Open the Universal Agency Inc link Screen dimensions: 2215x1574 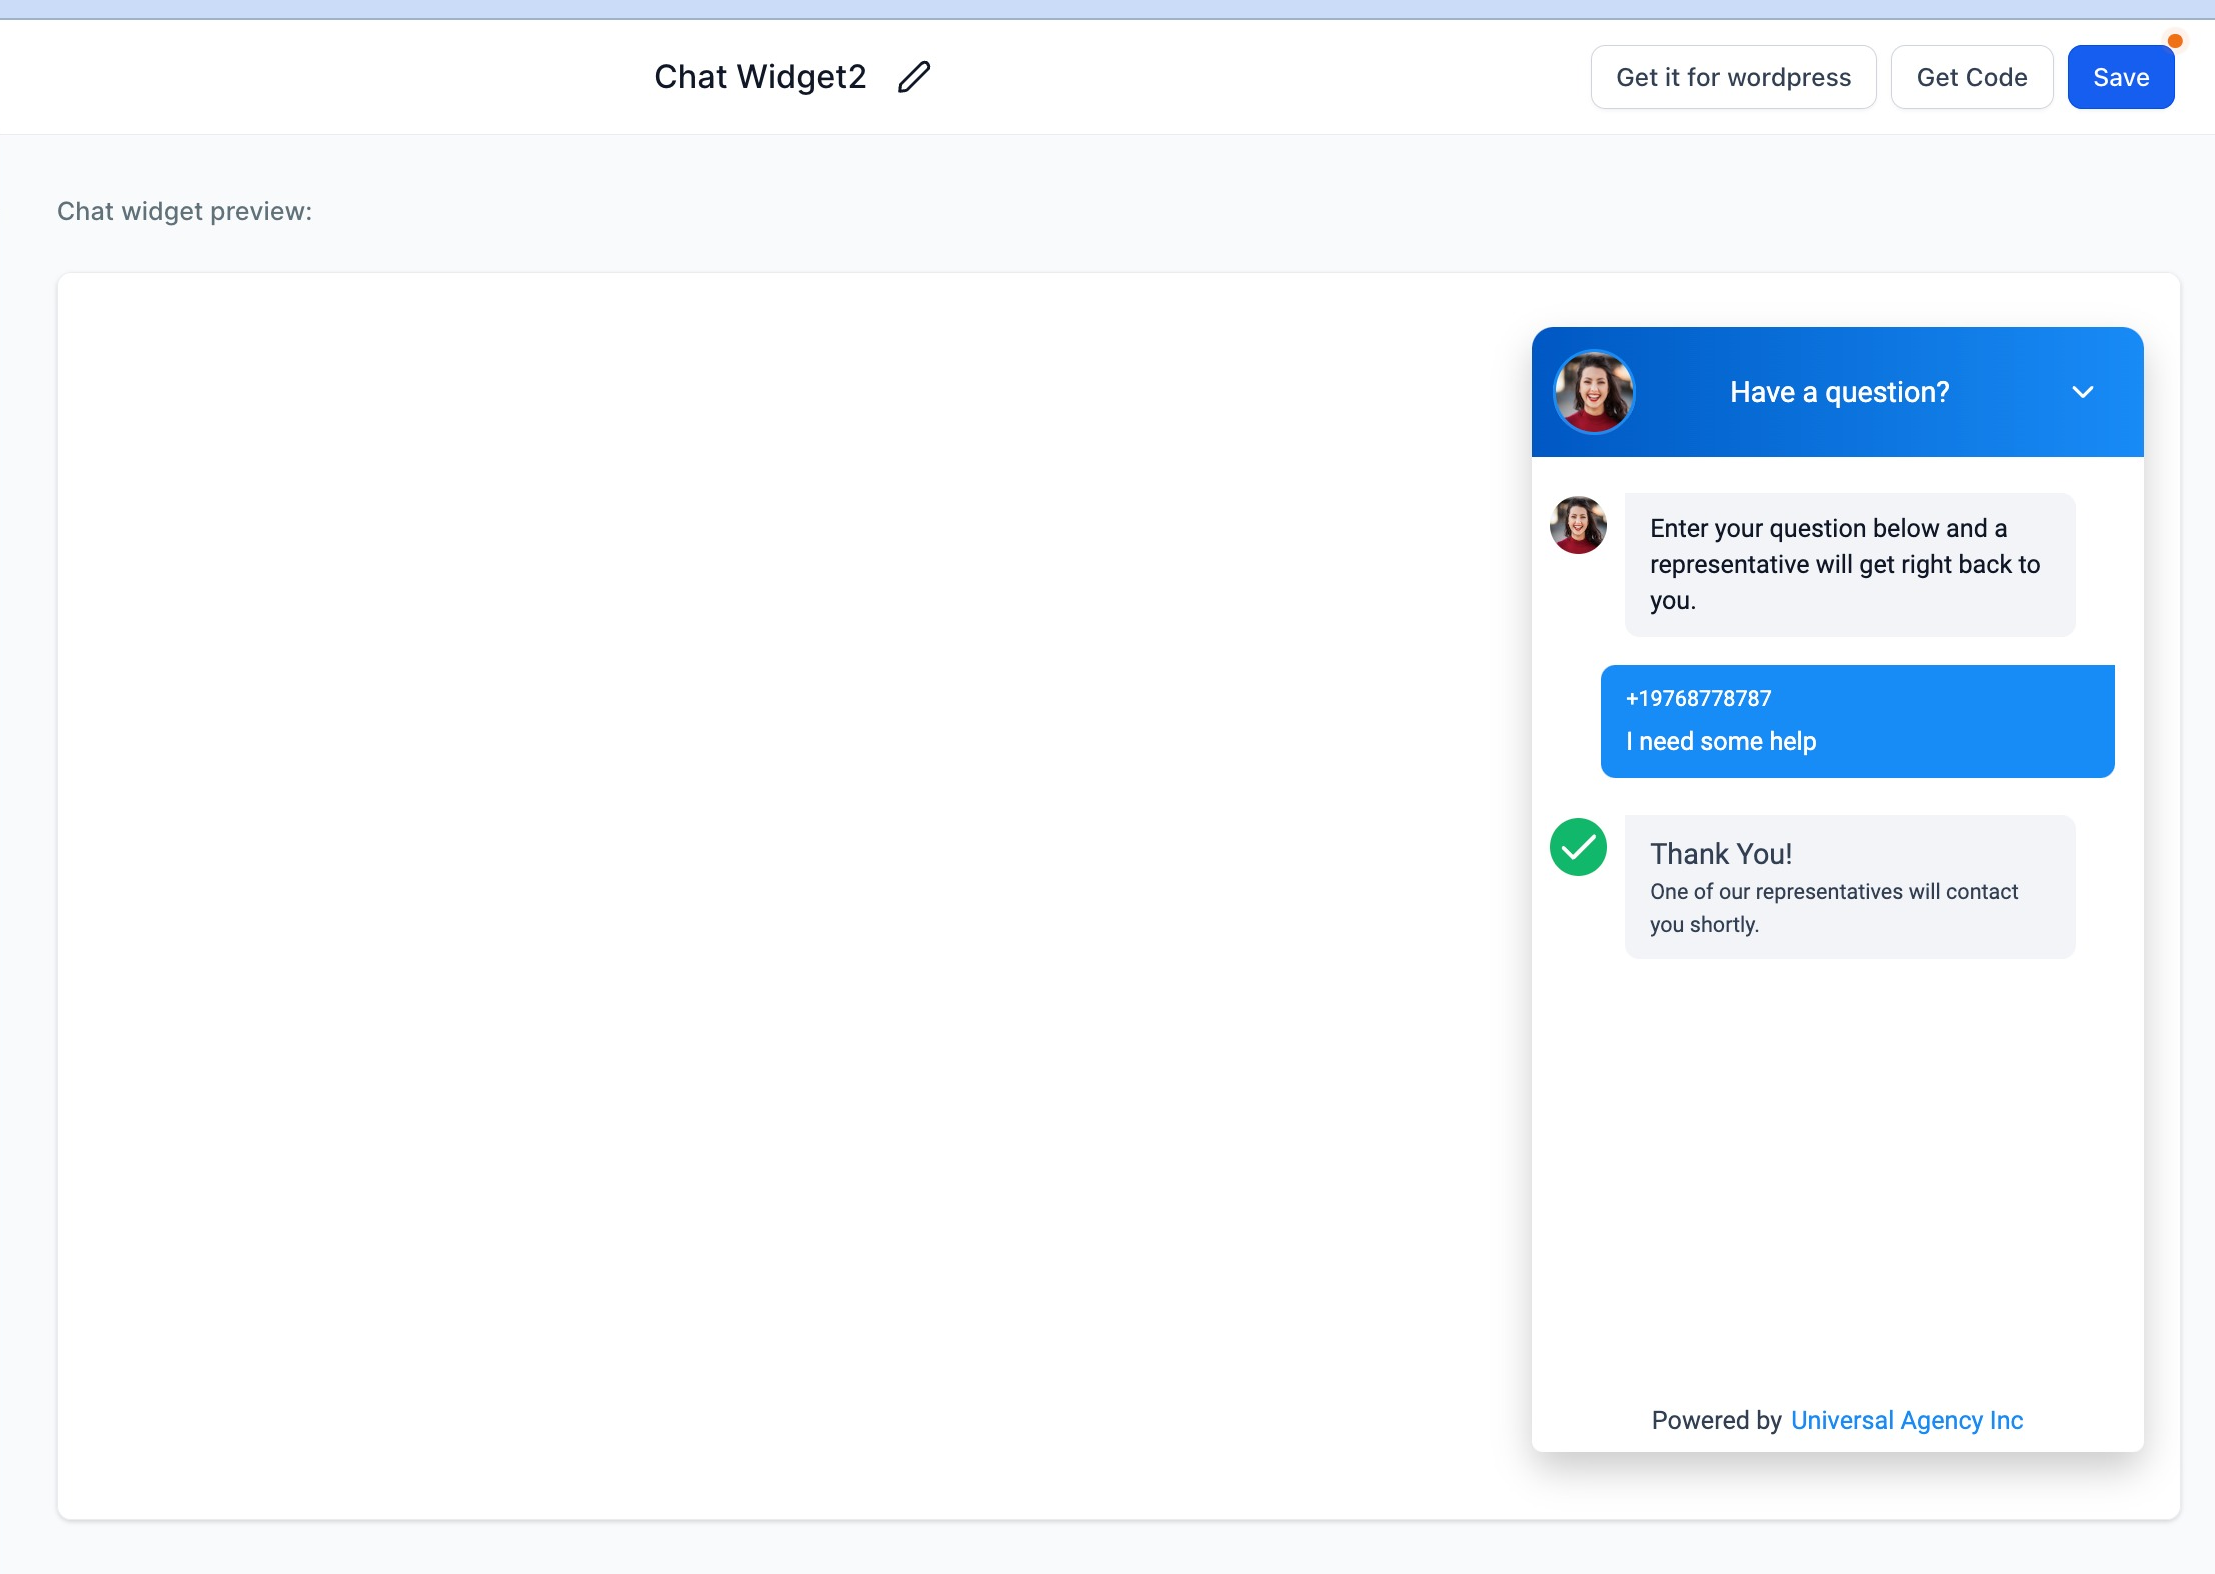(x=1906, y=1420)
